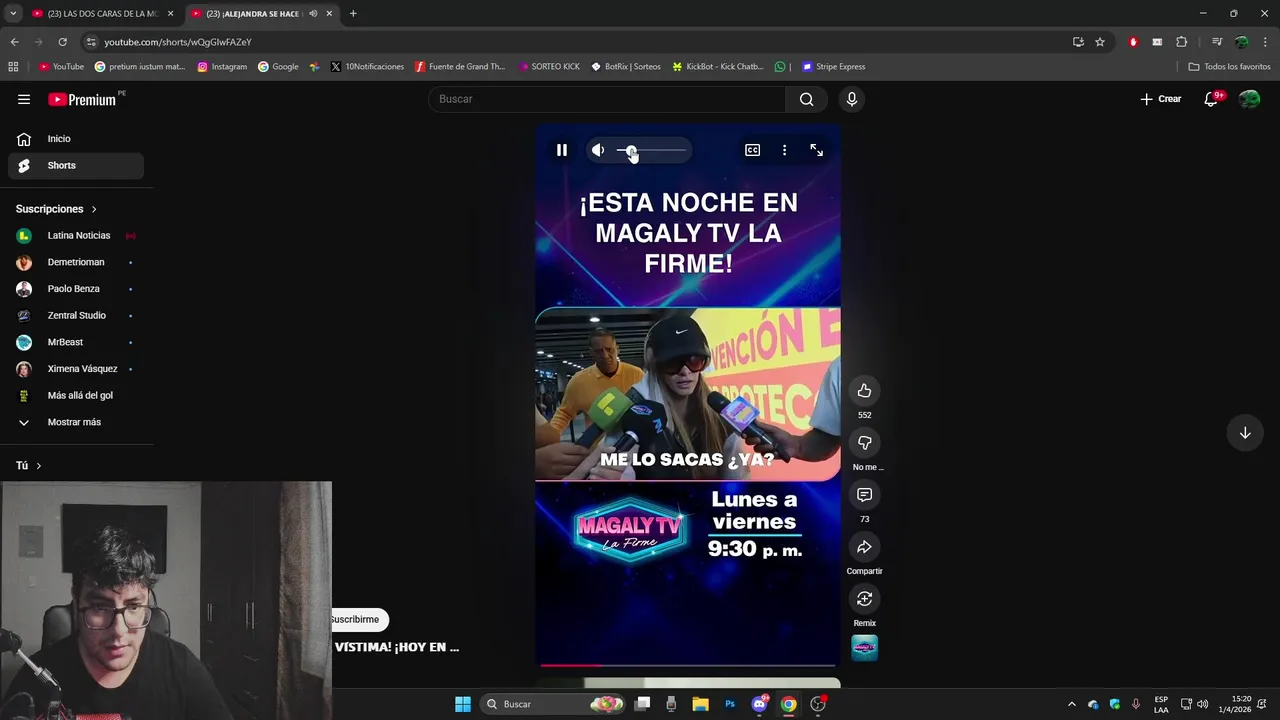The width and height of the screenshot is (1280, 720).
Task: Open the Magaly TV sound thumbnail
Action: [865, 648]
